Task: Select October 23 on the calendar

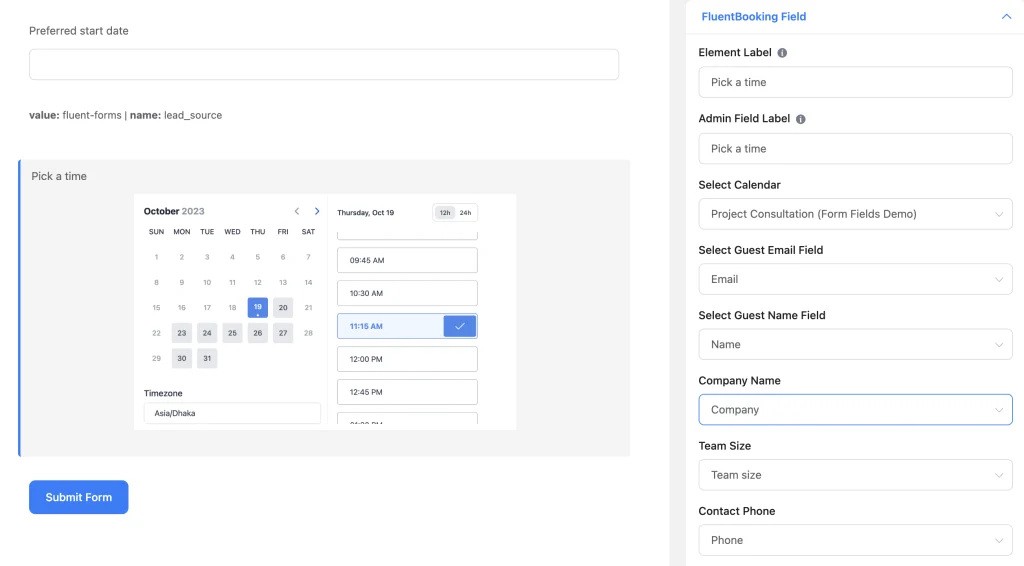Action: pyautogui.click(x=182, y=333)
